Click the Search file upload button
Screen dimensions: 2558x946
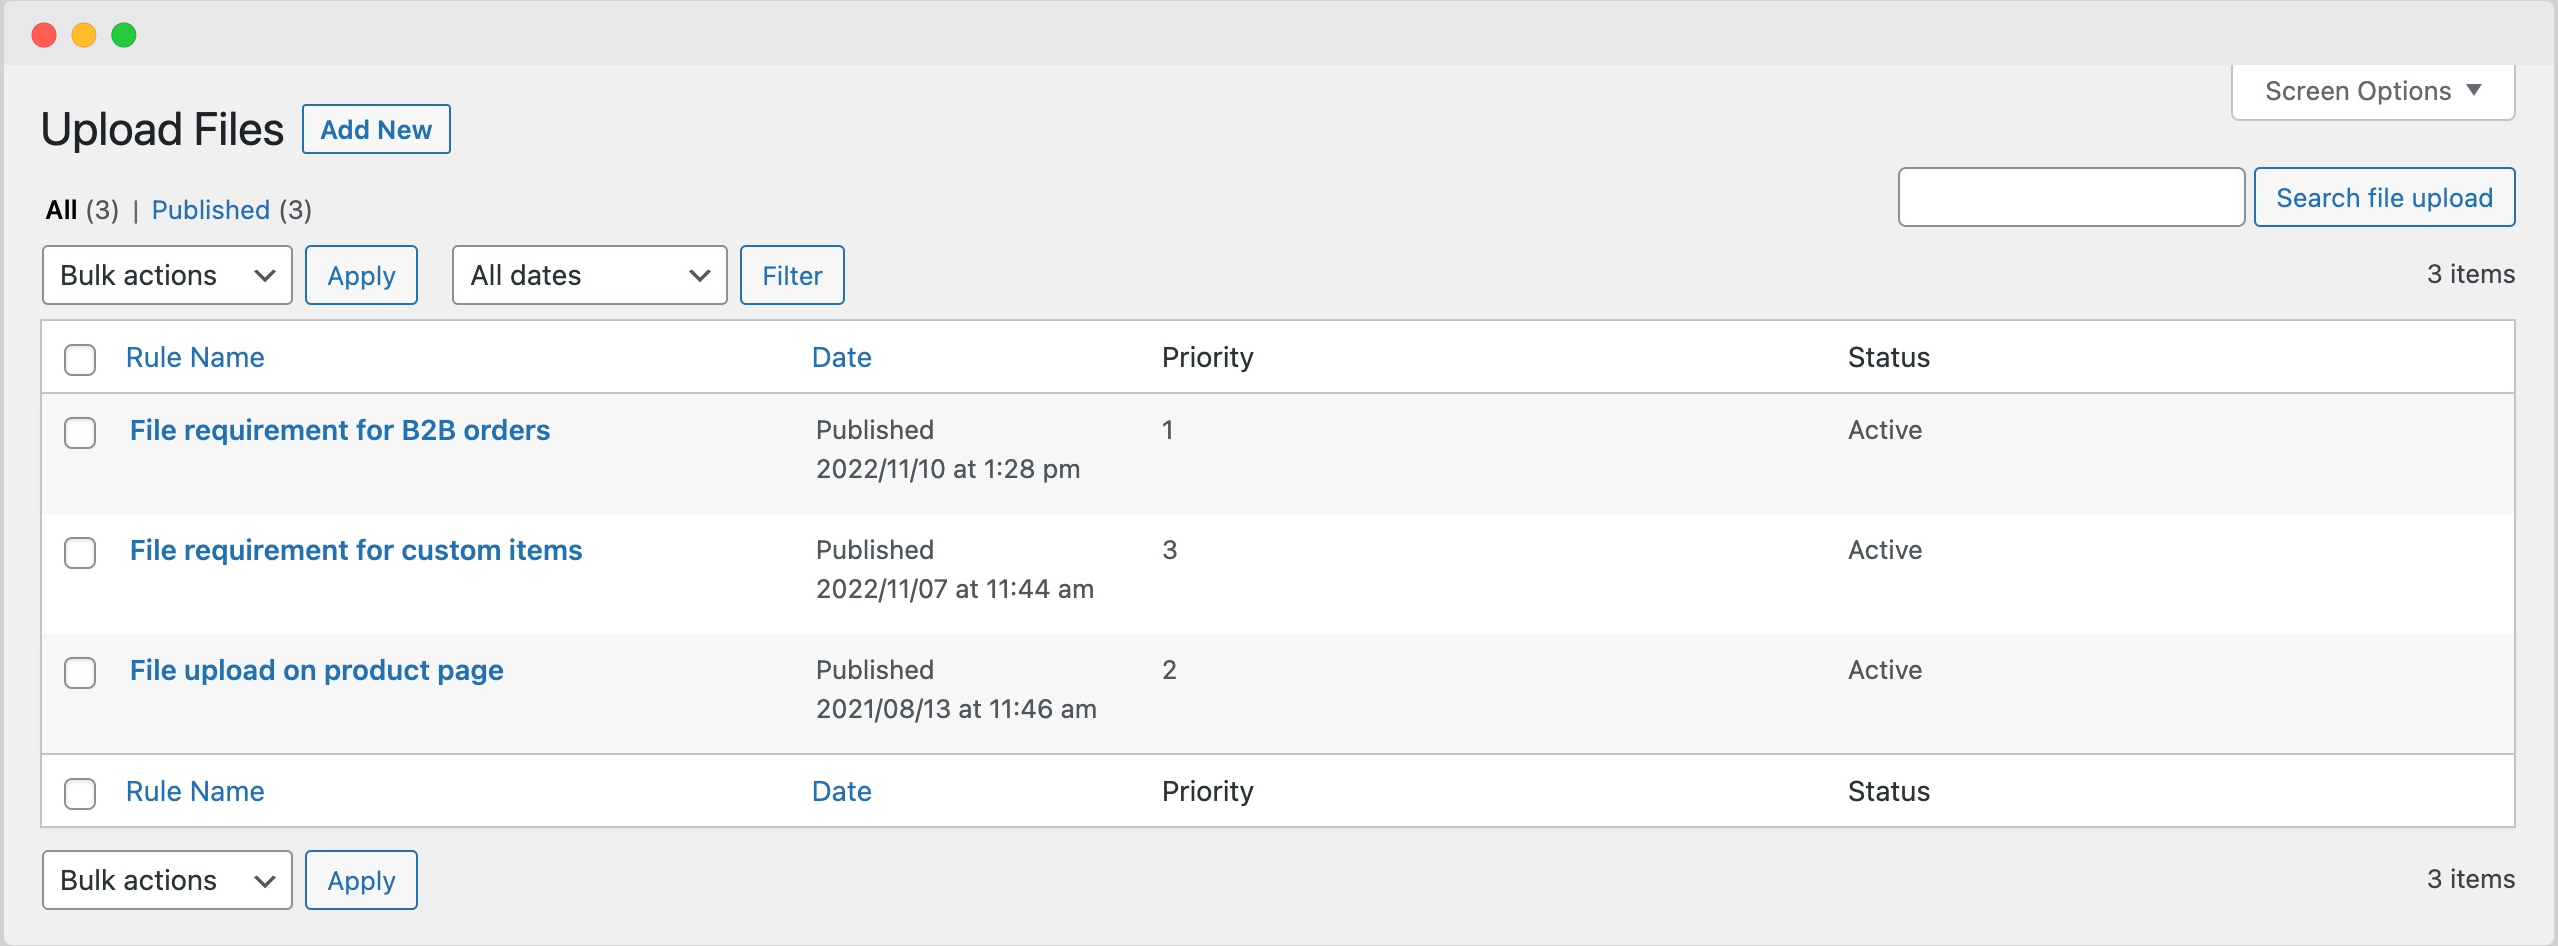point(2384,197)
